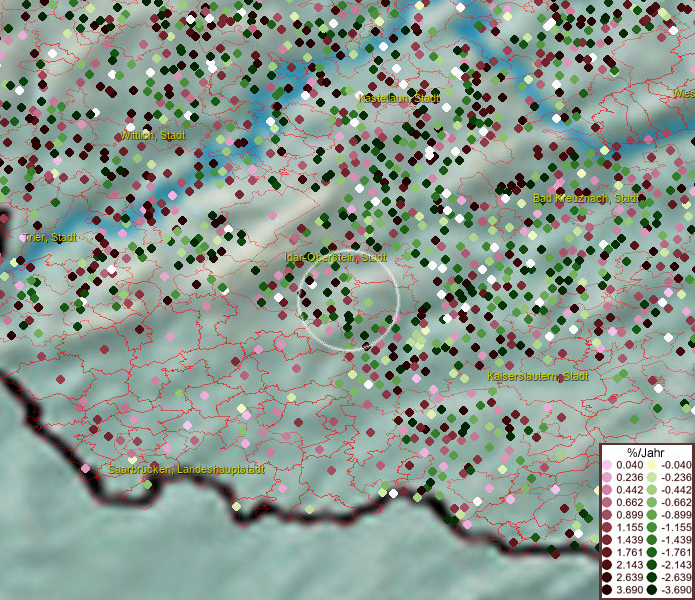Click the Saarbrücken, Landeshauptstadt label
Viewport: 695px width, 600px height.
click(x=187, y=469)
